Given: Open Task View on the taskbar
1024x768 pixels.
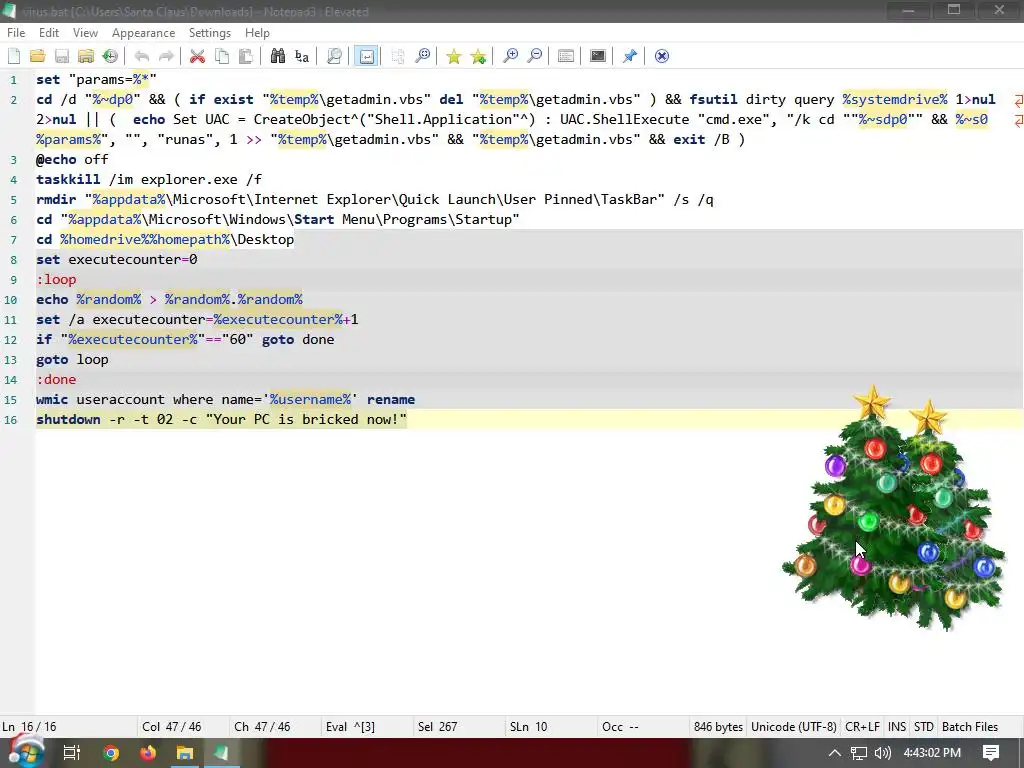Looking at the screenshot, I should (x=71, y=753).
